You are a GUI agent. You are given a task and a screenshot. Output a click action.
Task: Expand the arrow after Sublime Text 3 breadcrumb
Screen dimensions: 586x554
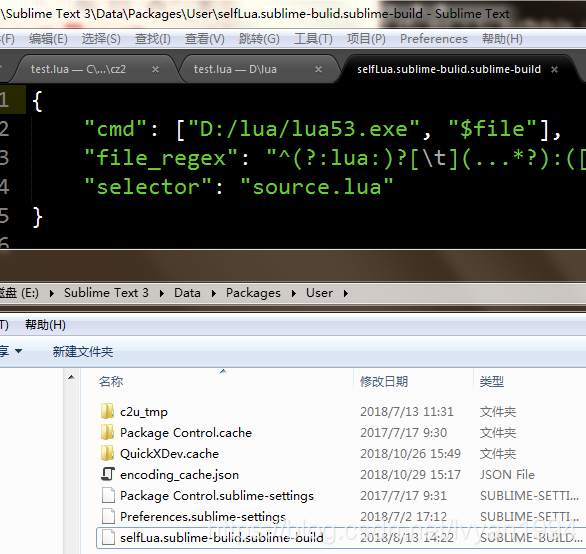click(161, 293)
